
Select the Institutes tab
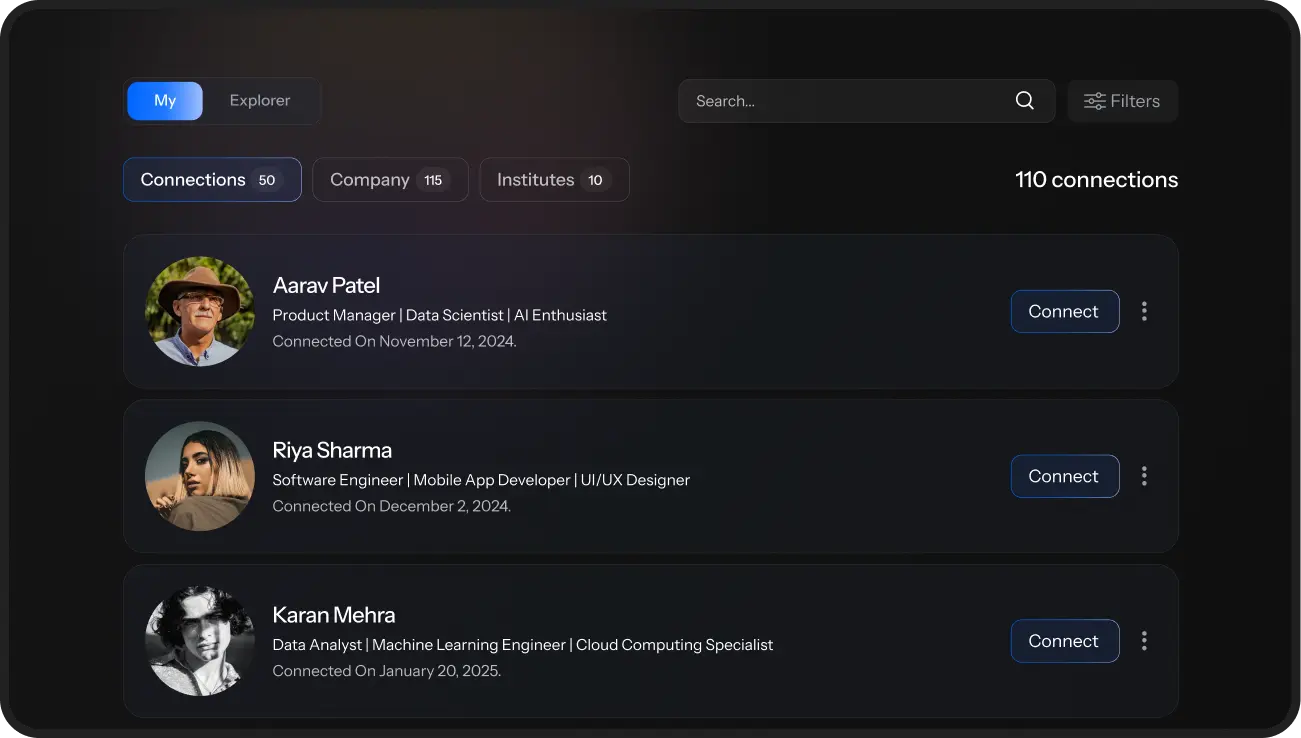[x=554, y=180]
